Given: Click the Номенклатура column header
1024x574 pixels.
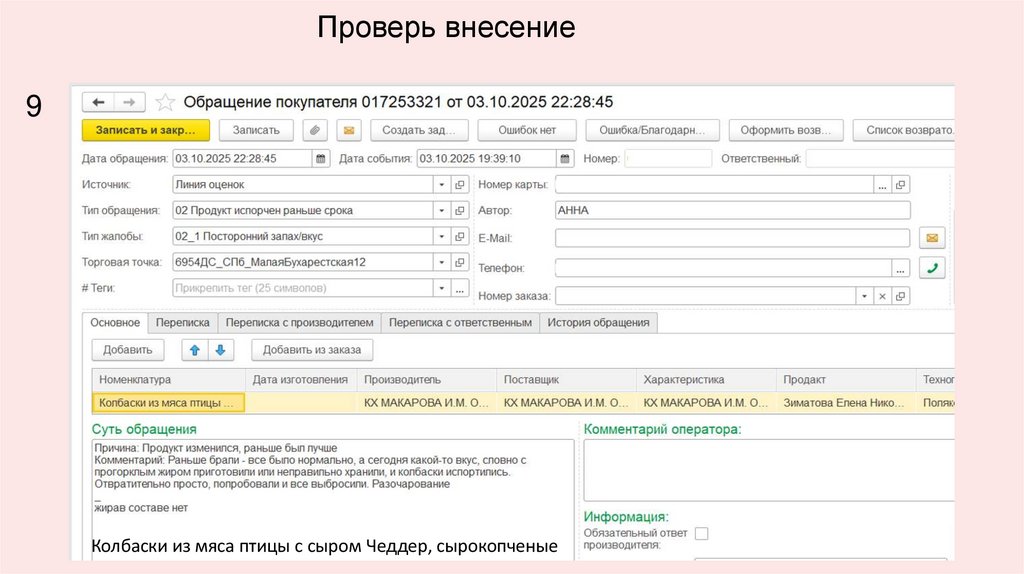Looking at the screenshot, I should 168,379.
